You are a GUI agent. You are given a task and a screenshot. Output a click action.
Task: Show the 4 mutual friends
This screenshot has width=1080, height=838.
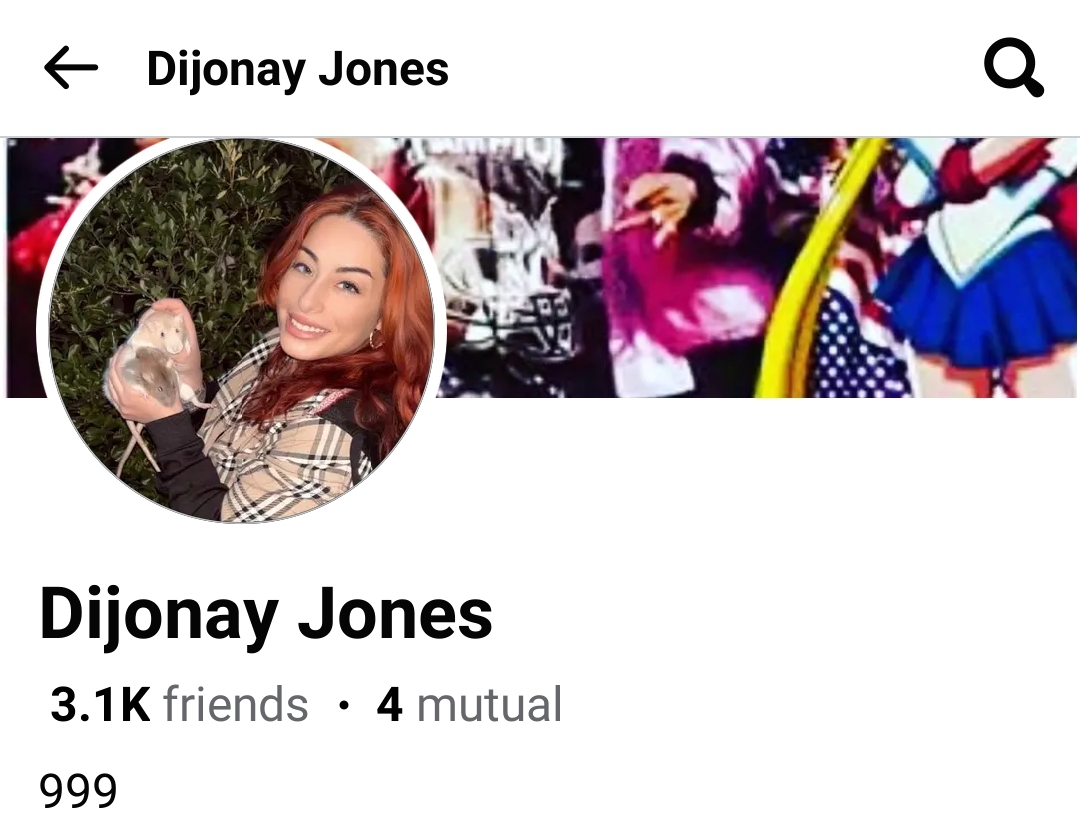point(469,704)
